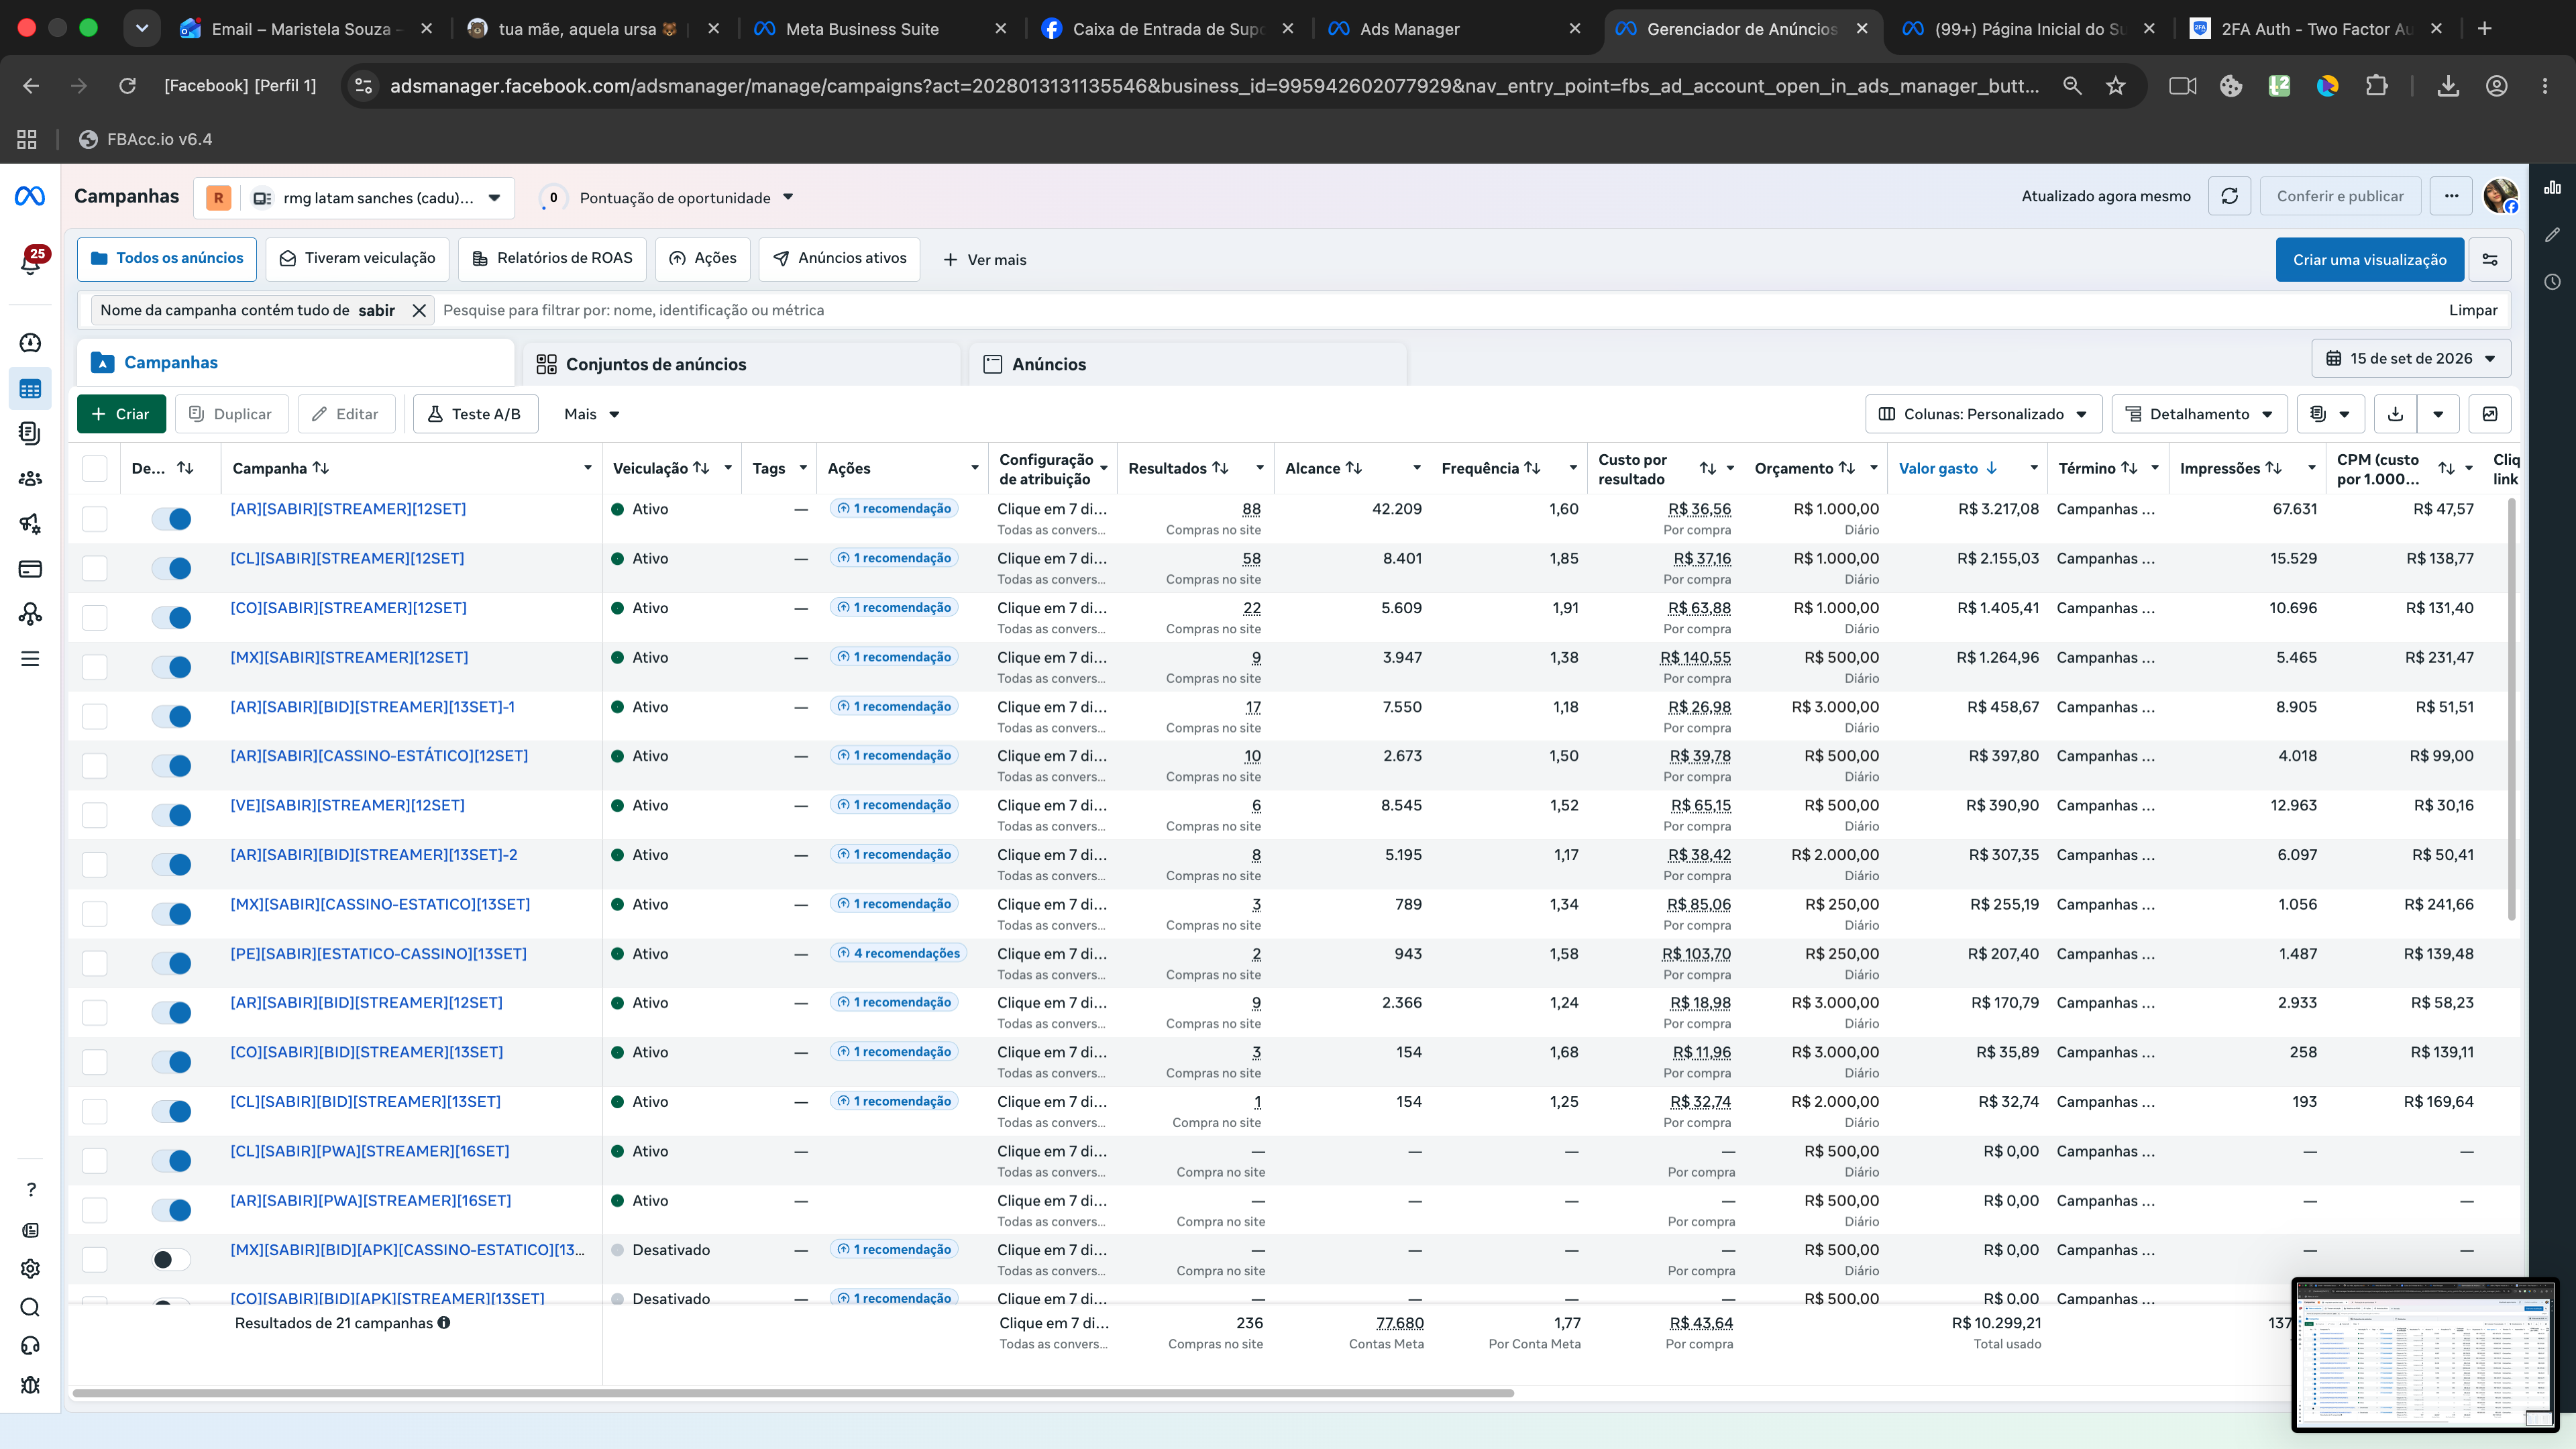Click the refresh data button near Atualizado
2576x1449 pixels.
[x=2229, y=196]
